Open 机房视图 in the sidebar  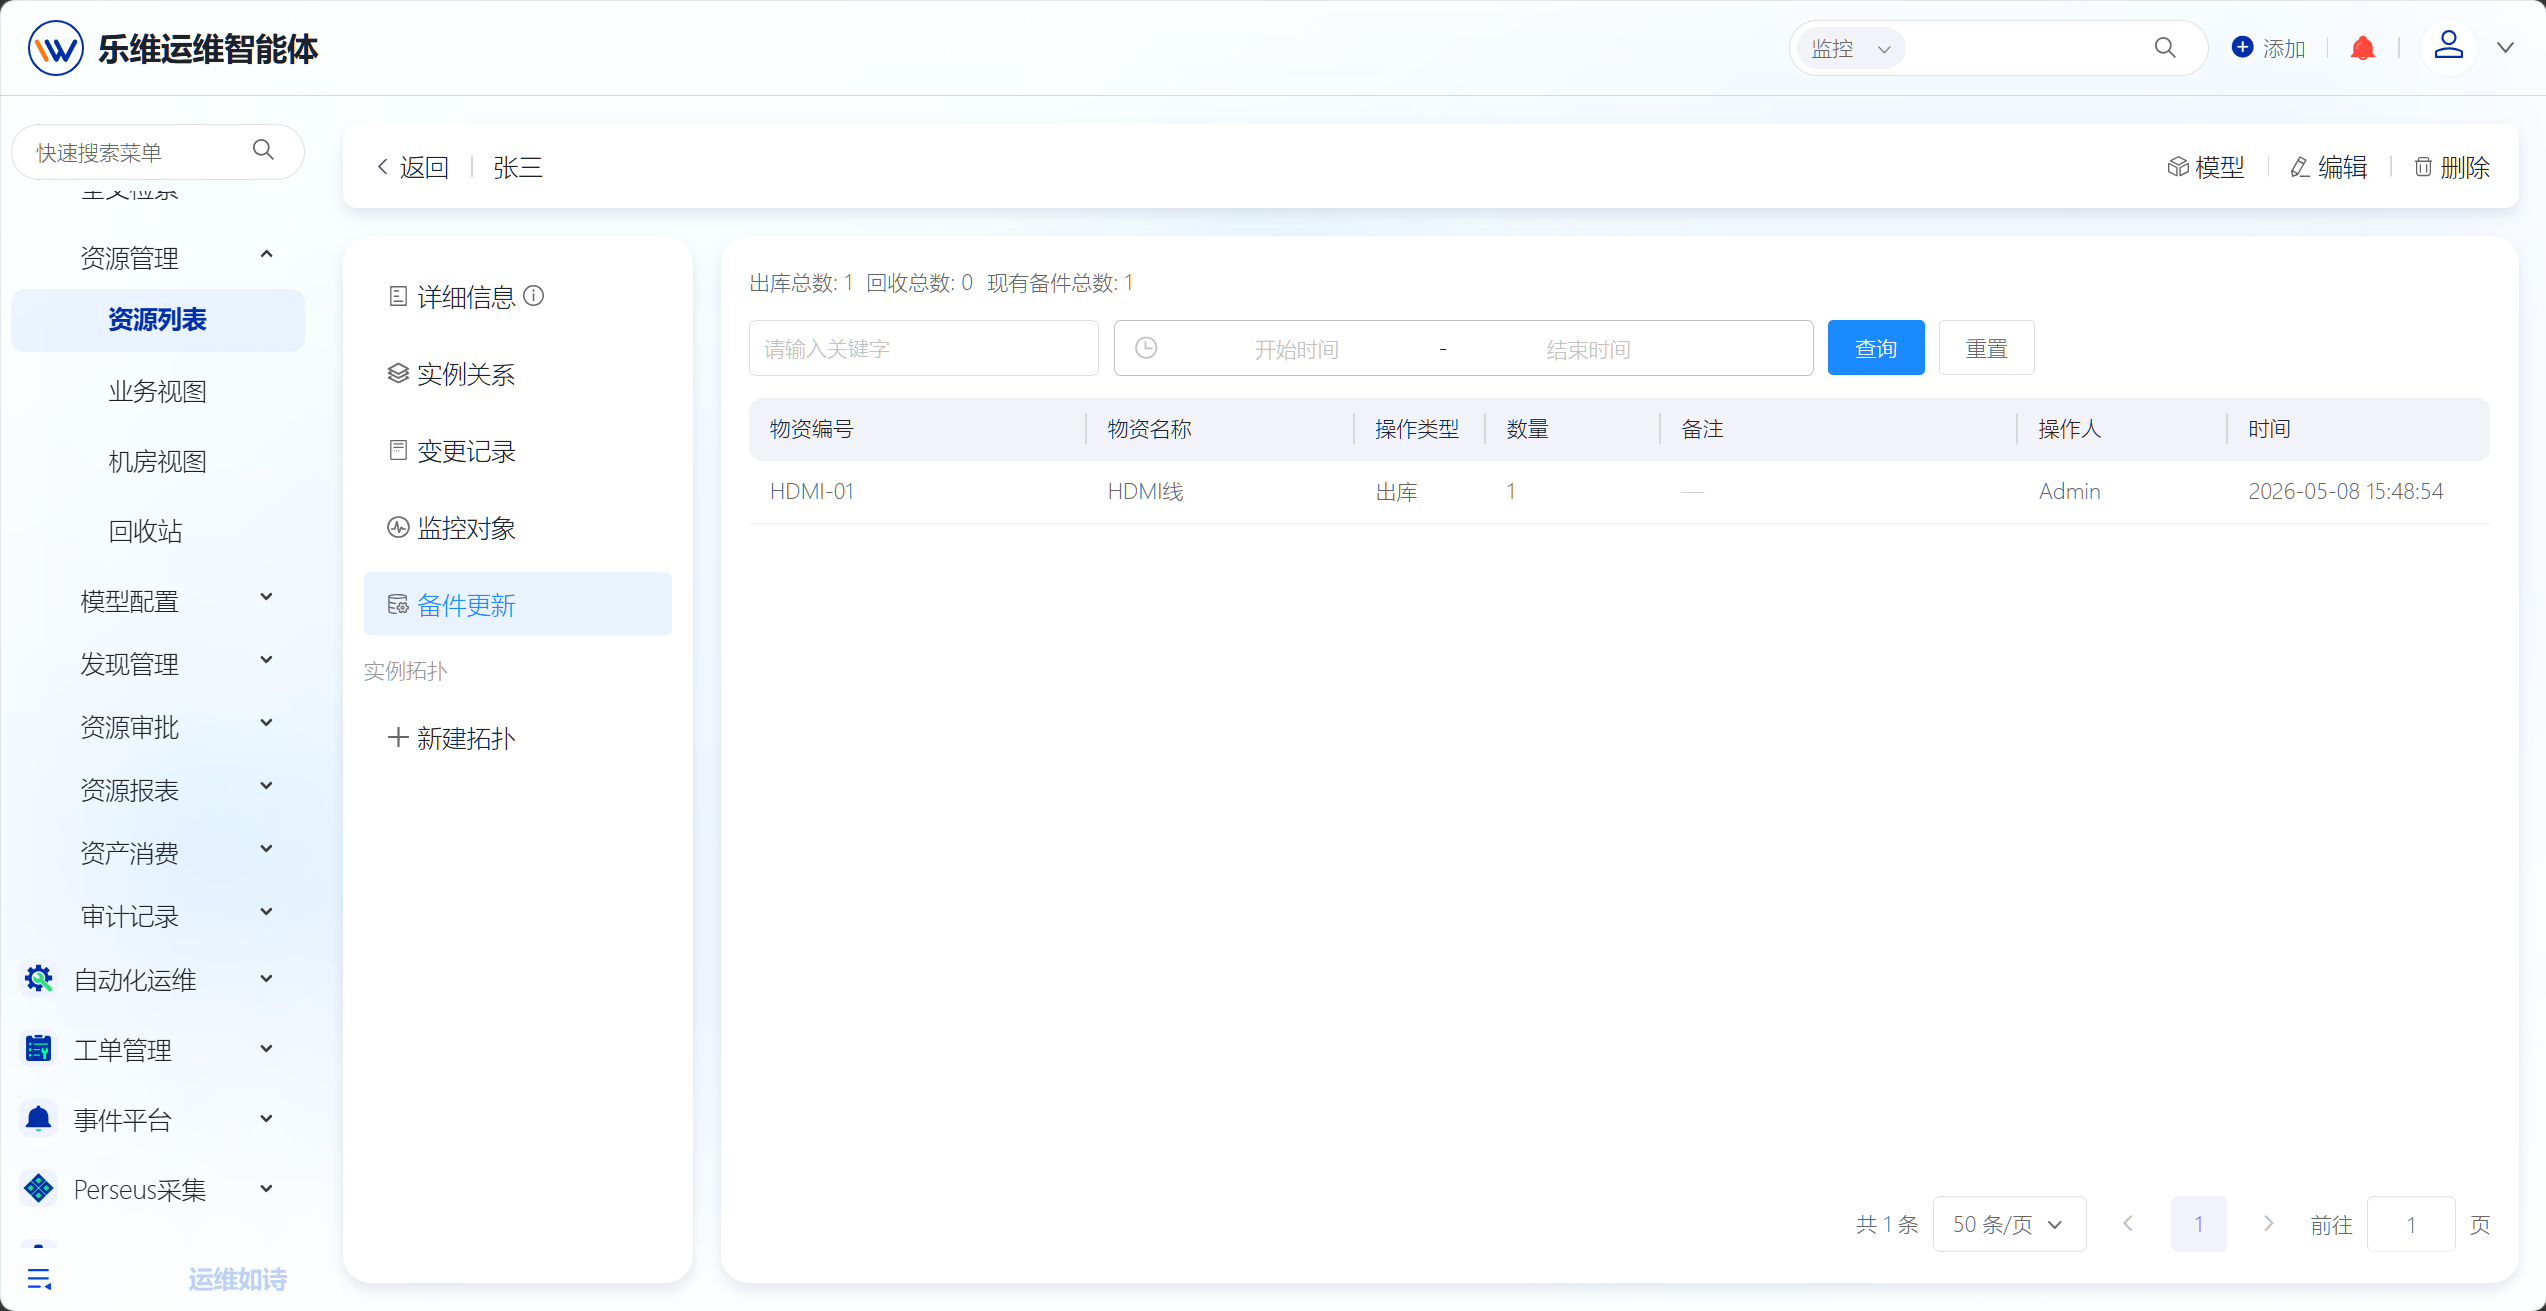158,461
